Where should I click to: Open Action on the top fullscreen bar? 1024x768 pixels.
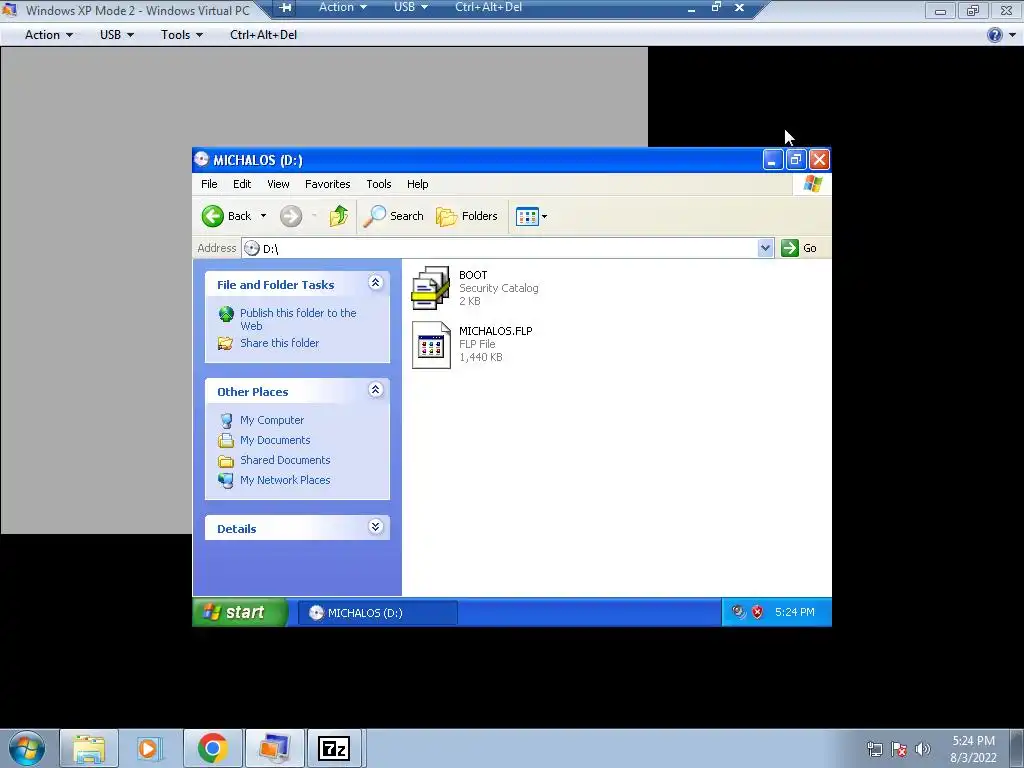tap(342, 7)
